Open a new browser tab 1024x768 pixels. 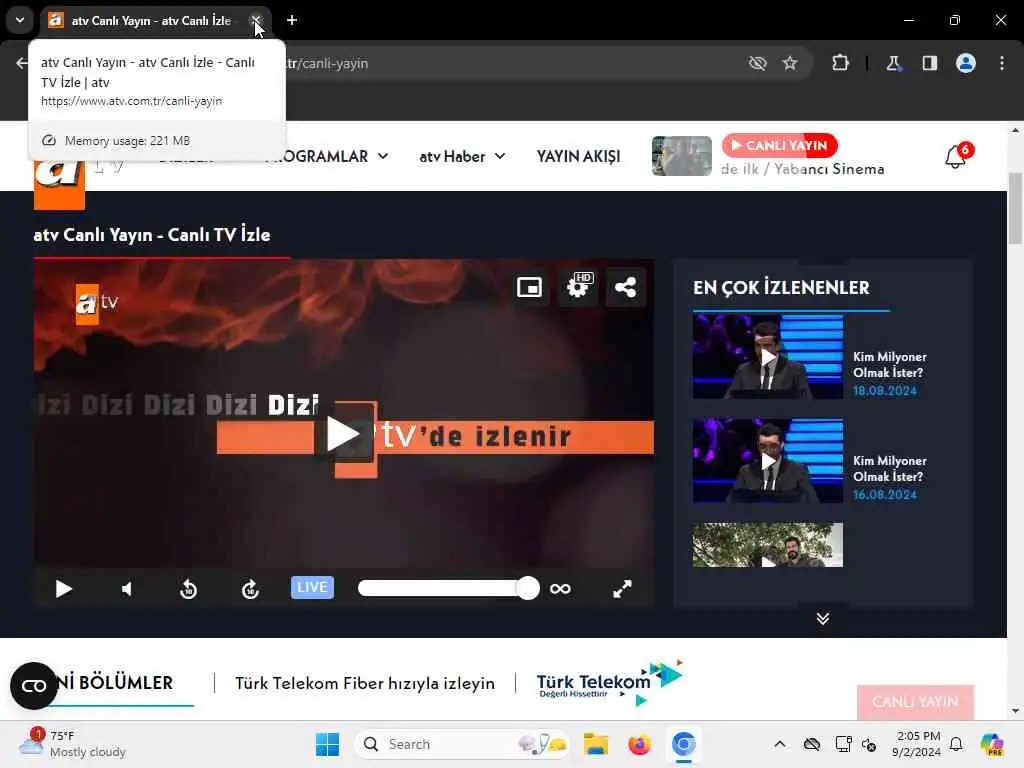coord(292,20)
